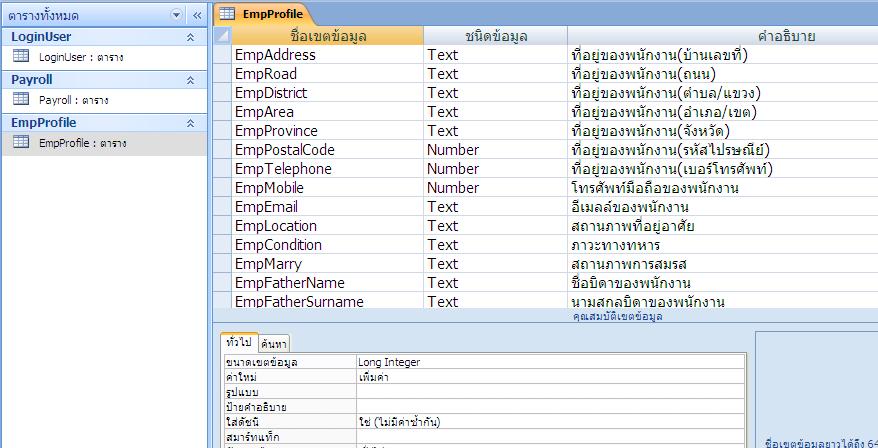
Task: Click the LoginUser table icon
Action: (x=21, y=57)
